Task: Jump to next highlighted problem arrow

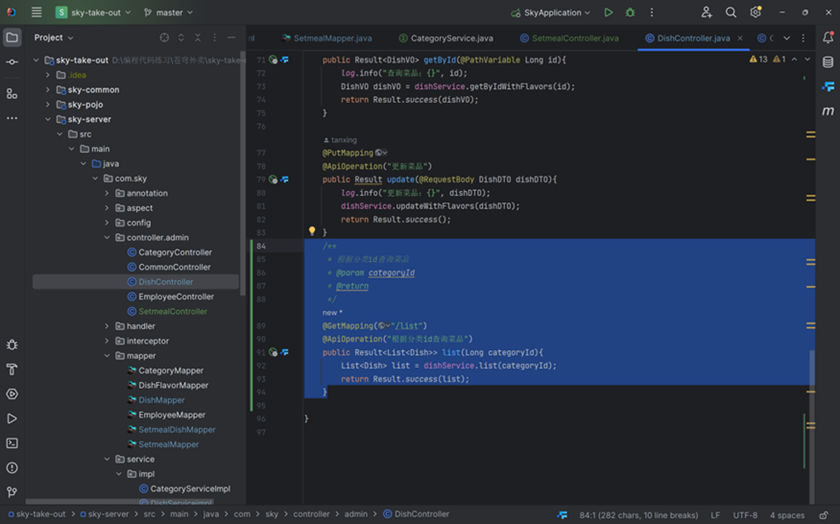Action: (x=807, y=59)
